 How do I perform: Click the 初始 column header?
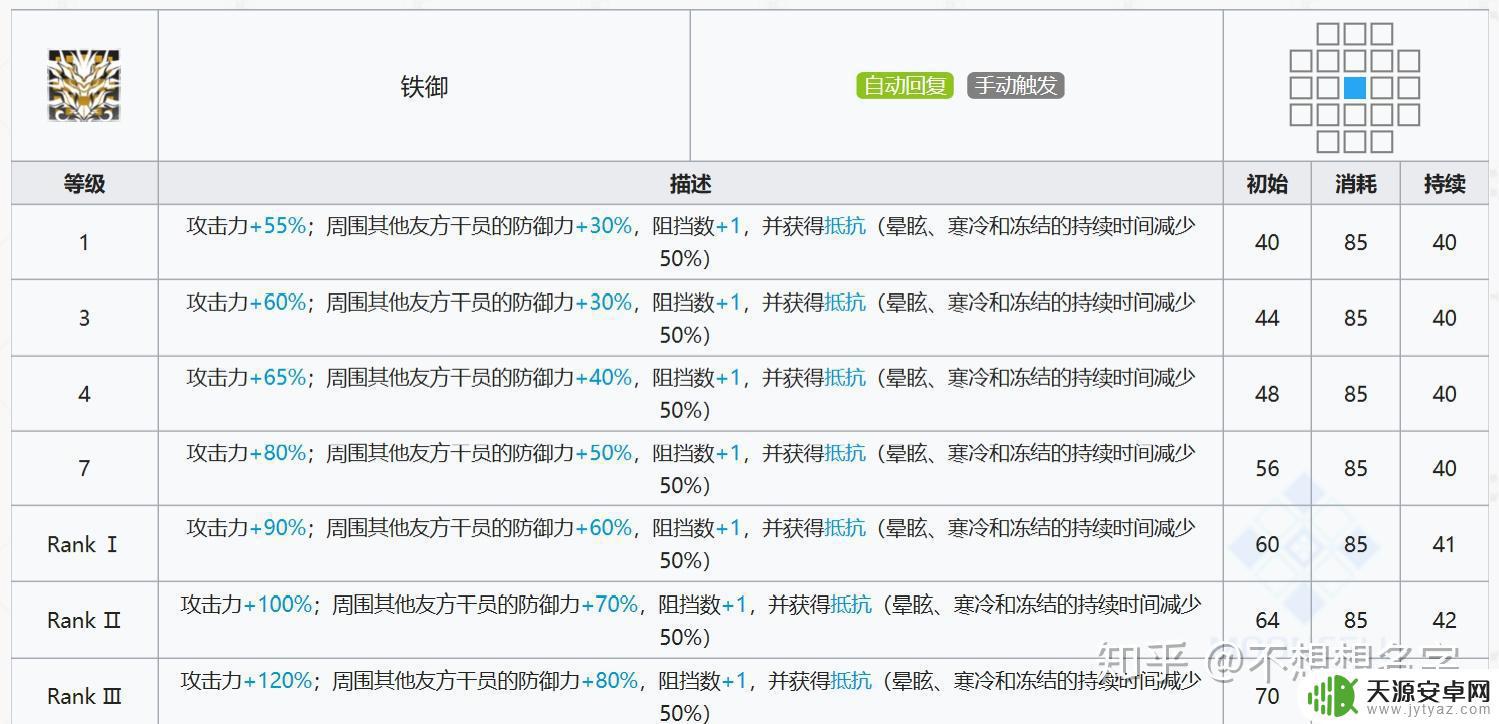click(x=1267, y=184)
